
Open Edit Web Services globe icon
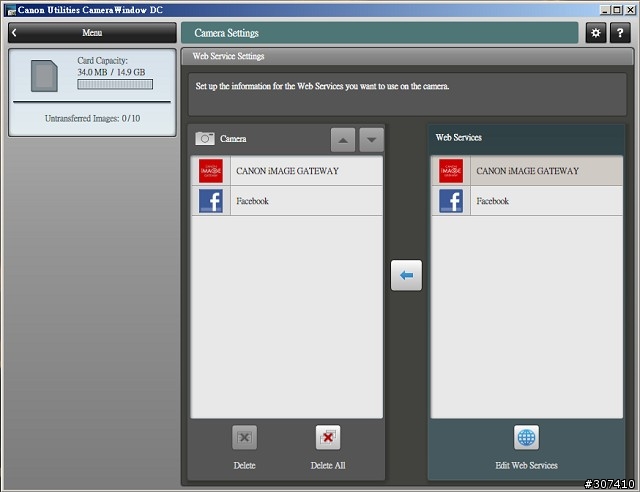tap(526, 438)
